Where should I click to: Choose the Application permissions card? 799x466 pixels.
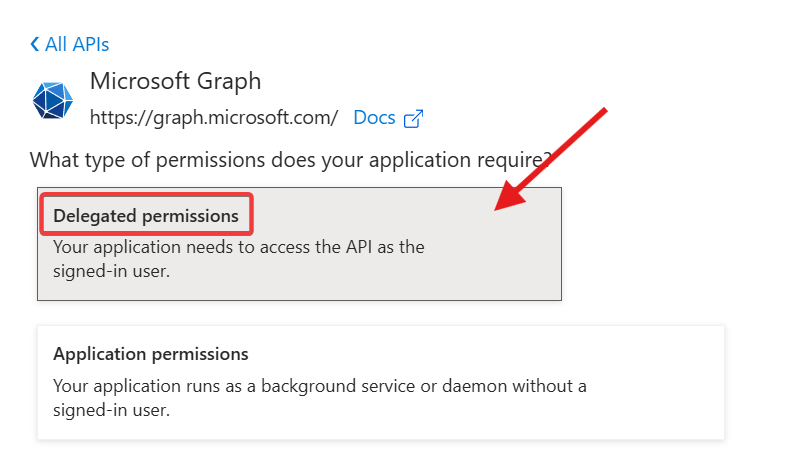tap(381, 382)
